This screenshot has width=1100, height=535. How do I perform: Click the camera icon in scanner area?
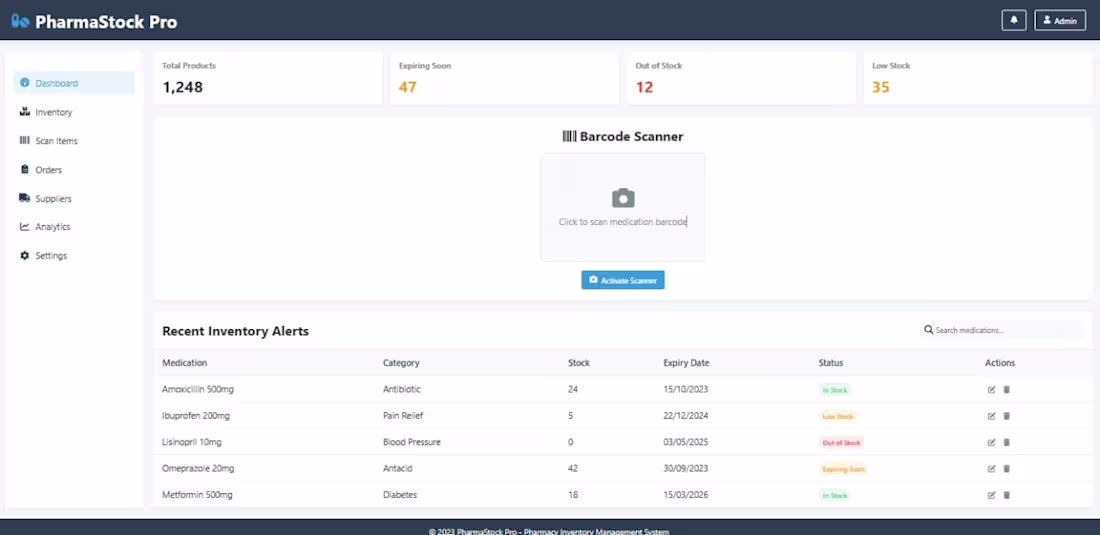pos(623,198)
